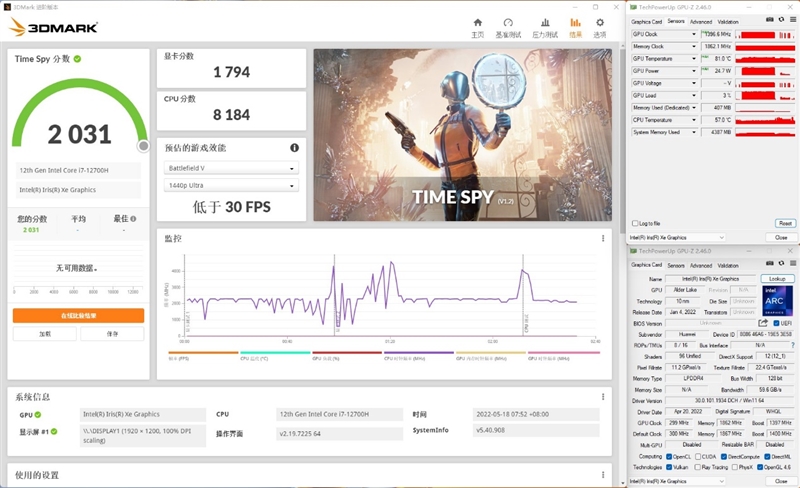
Task: Refresh sensors in the upper GPU-Z window
Action: click(x=781, y=19)
